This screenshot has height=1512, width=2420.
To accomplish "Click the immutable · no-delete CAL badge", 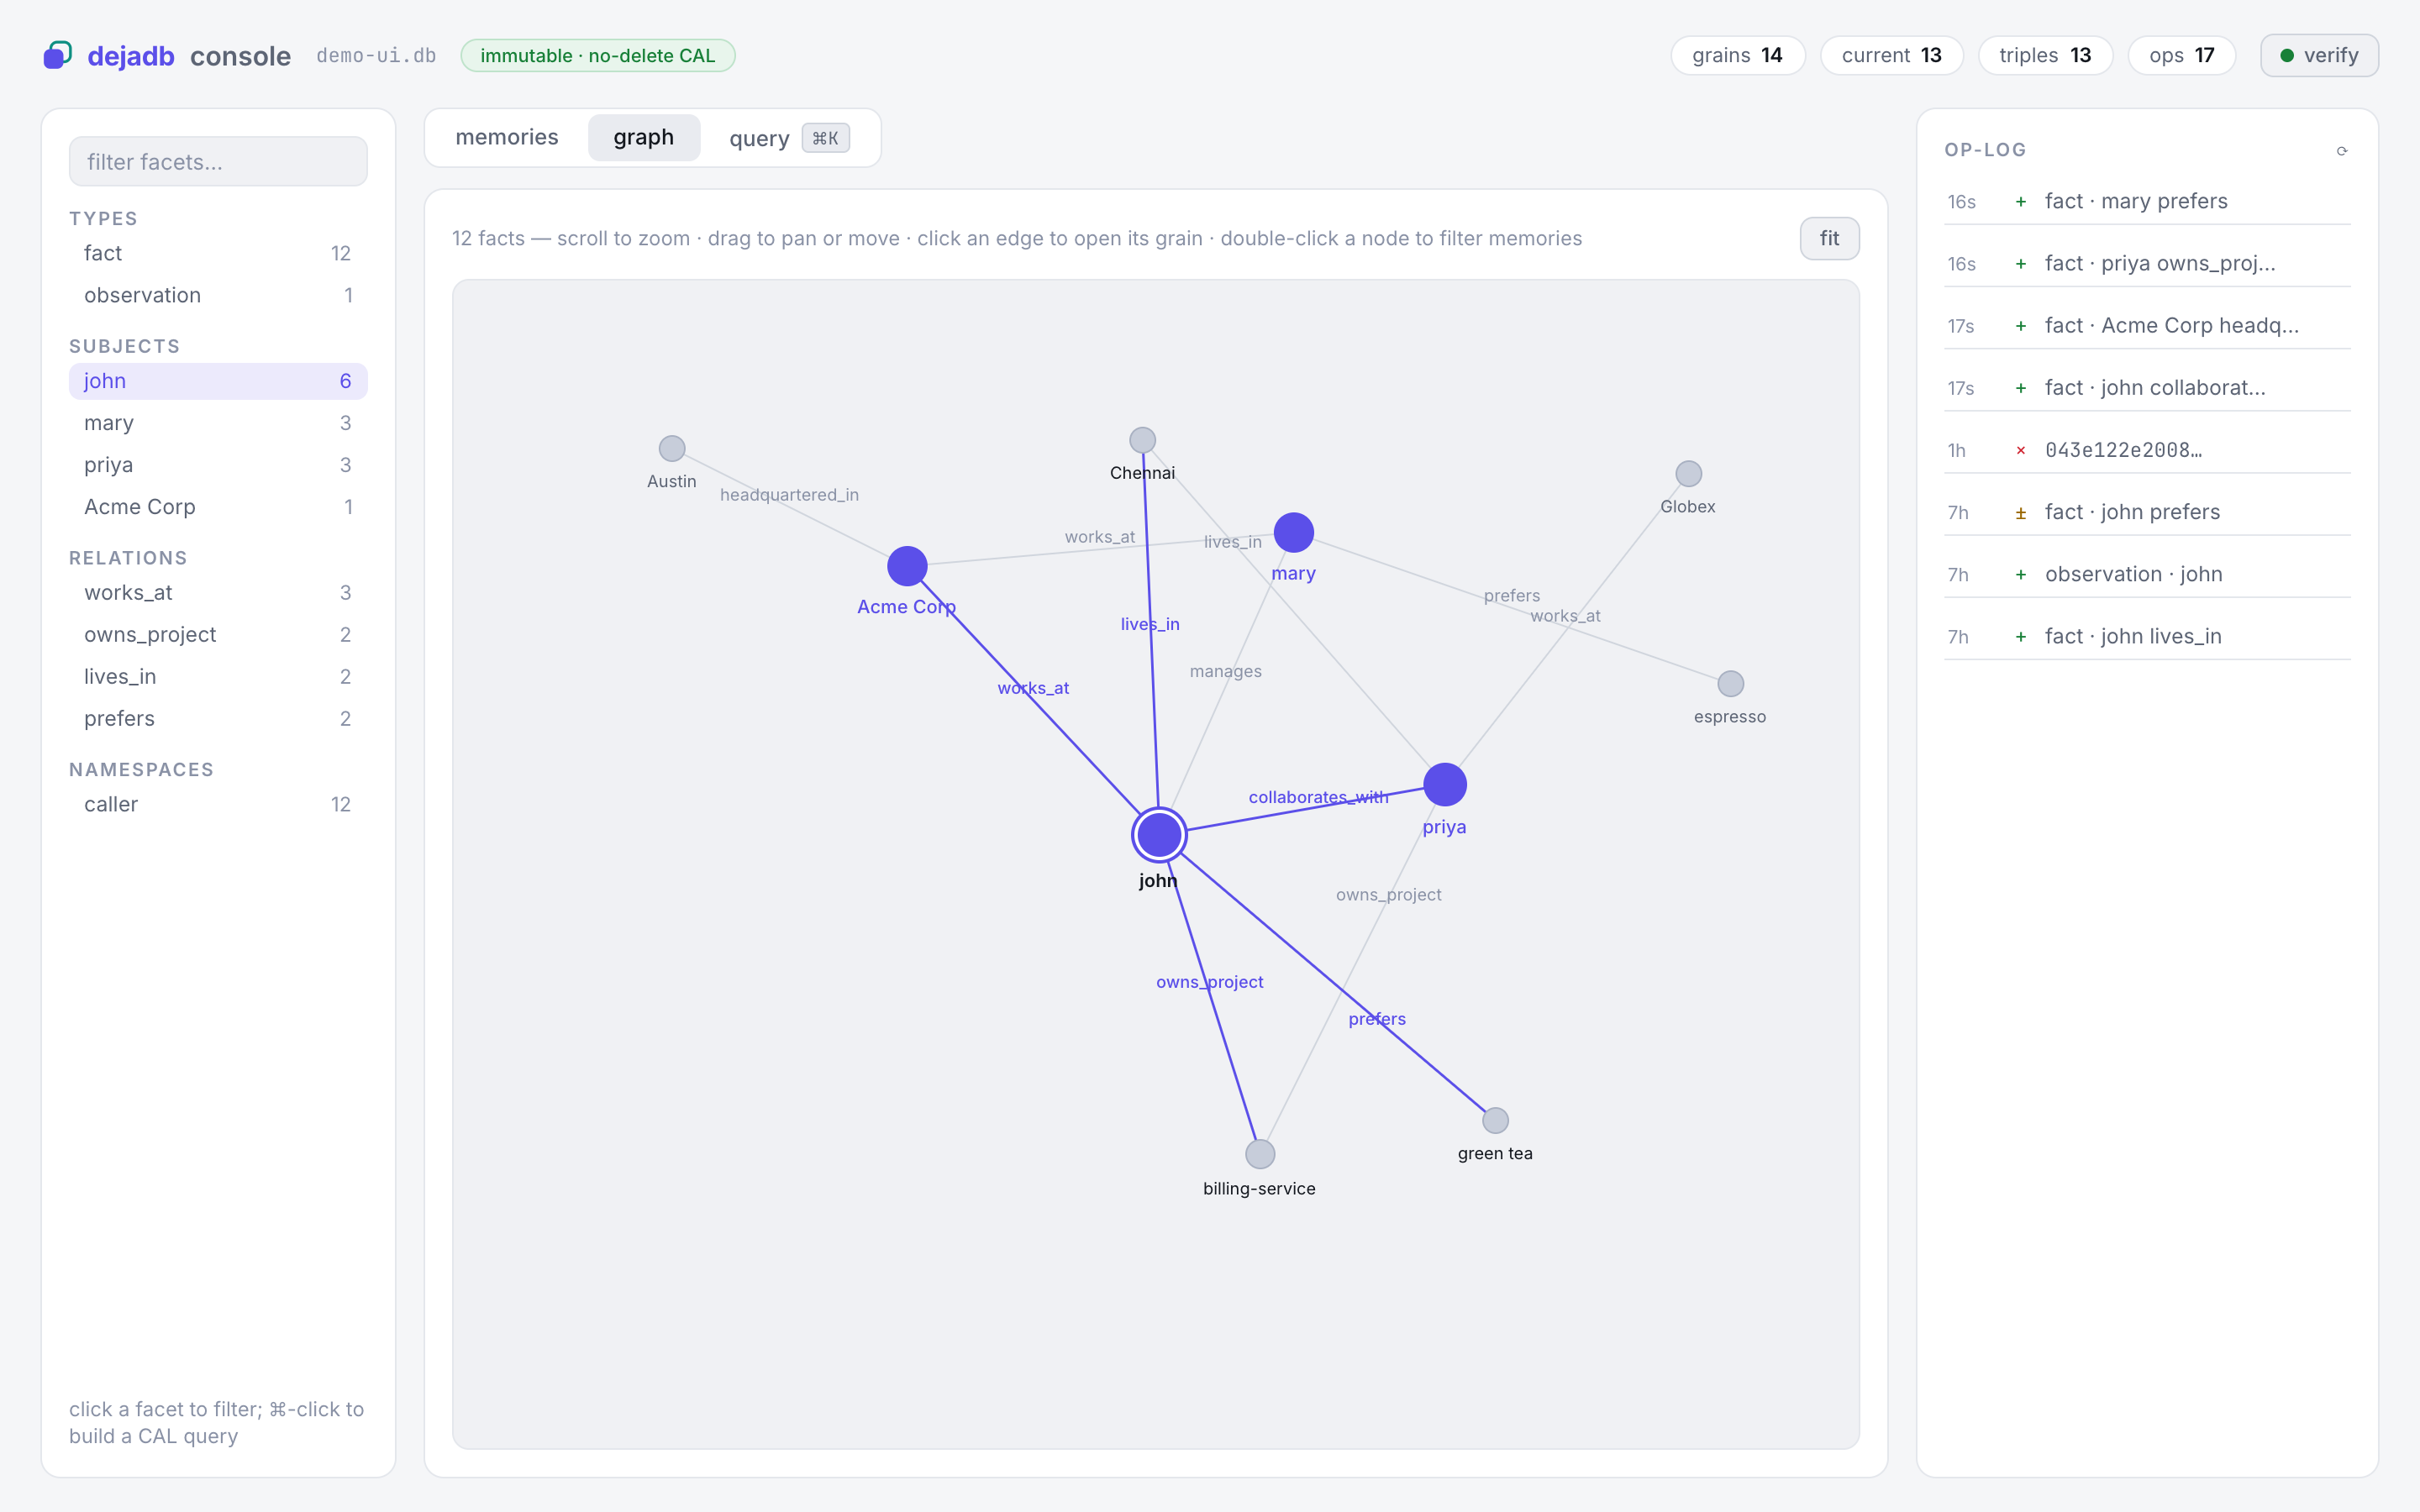I will pos(598,55).
